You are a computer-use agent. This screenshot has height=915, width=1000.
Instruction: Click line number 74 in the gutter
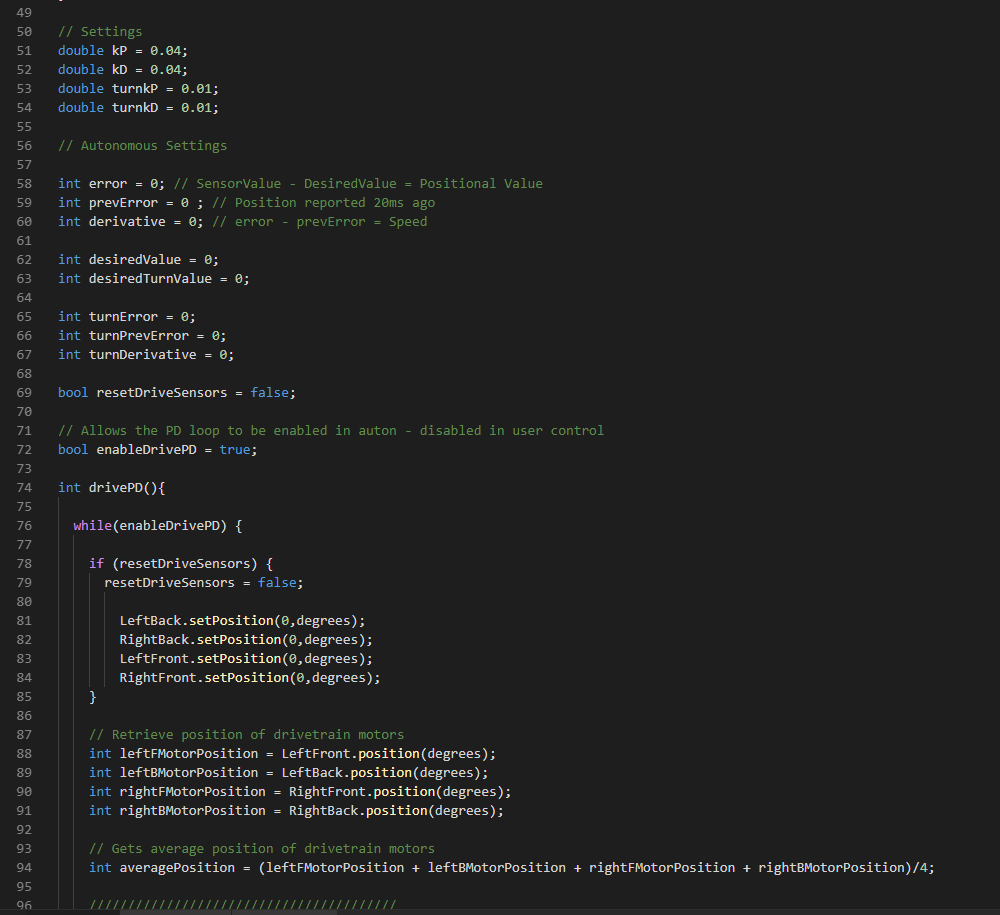coord(24,488)
